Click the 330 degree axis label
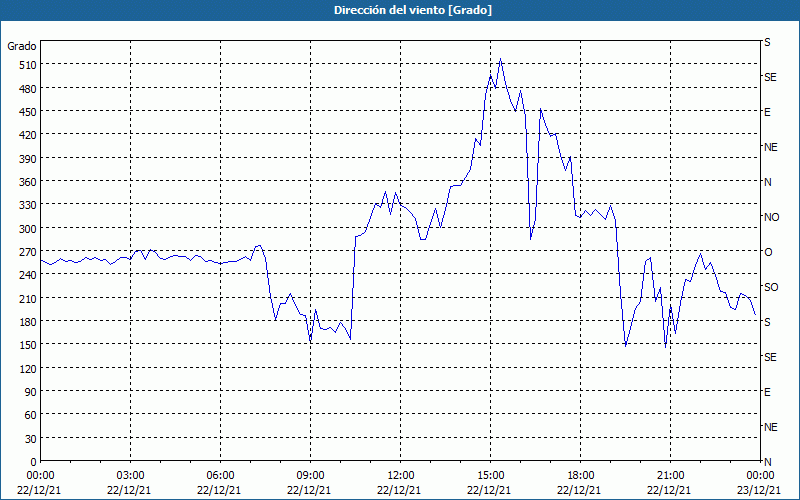This screenshot has height=500, width=800. 27,206
